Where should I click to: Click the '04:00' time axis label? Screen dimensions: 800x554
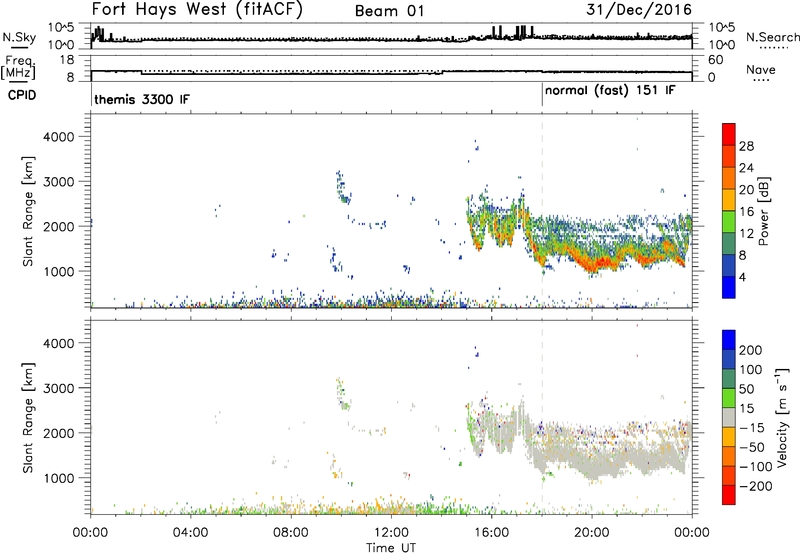(190, 533)
